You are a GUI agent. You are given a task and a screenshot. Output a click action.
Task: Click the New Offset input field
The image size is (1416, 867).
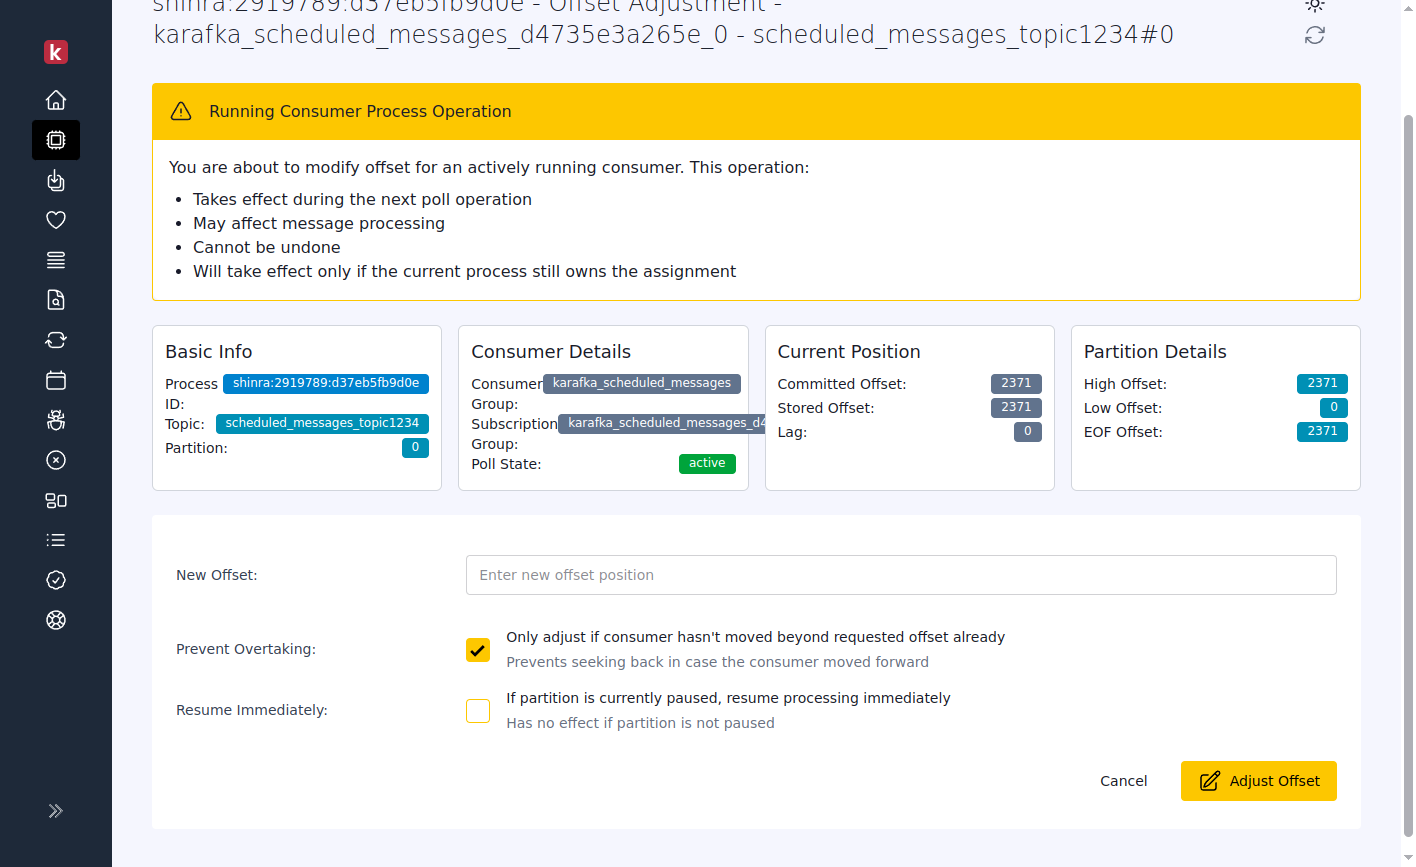click(900, 575)
